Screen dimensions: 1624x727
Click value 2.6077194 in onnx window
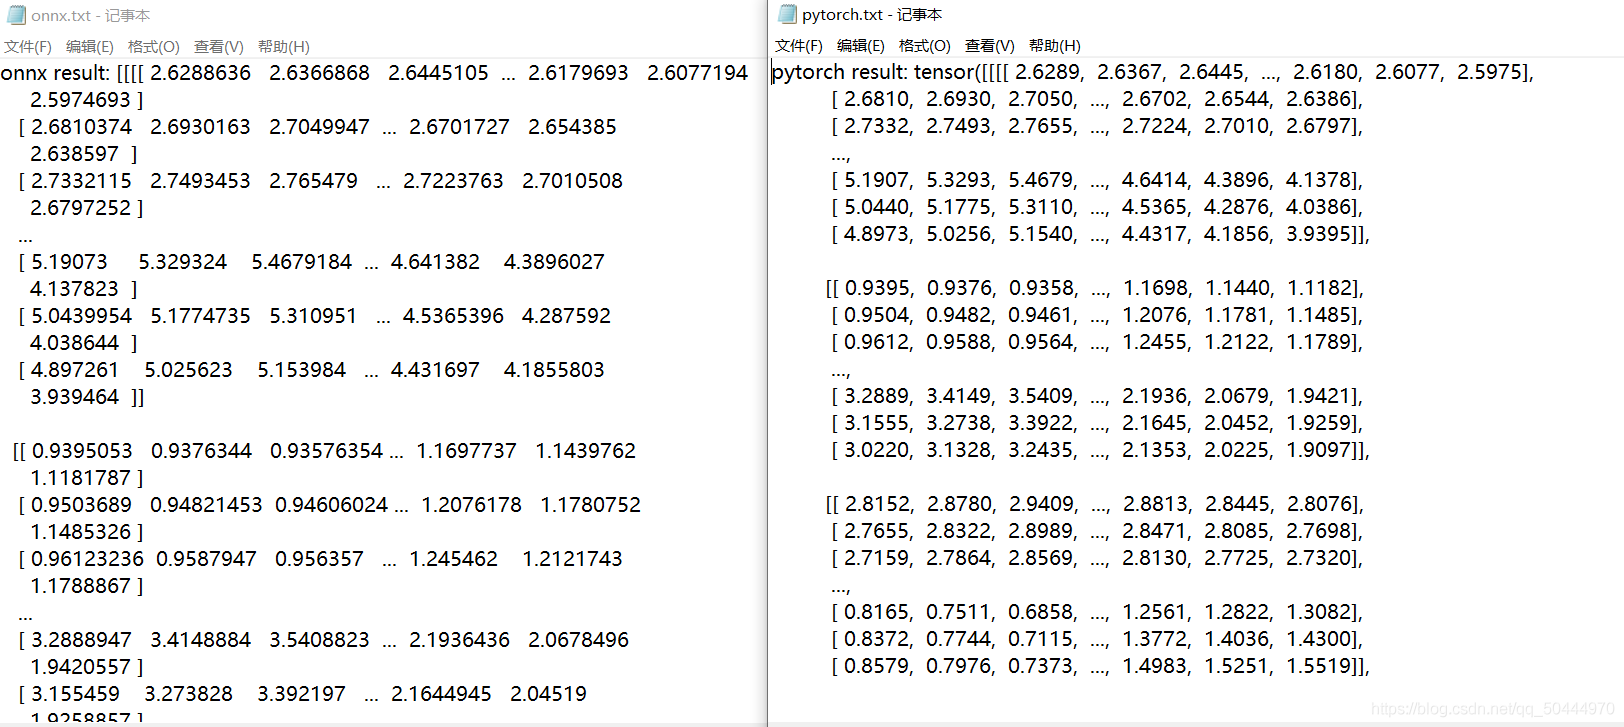[x=697, y=73]
